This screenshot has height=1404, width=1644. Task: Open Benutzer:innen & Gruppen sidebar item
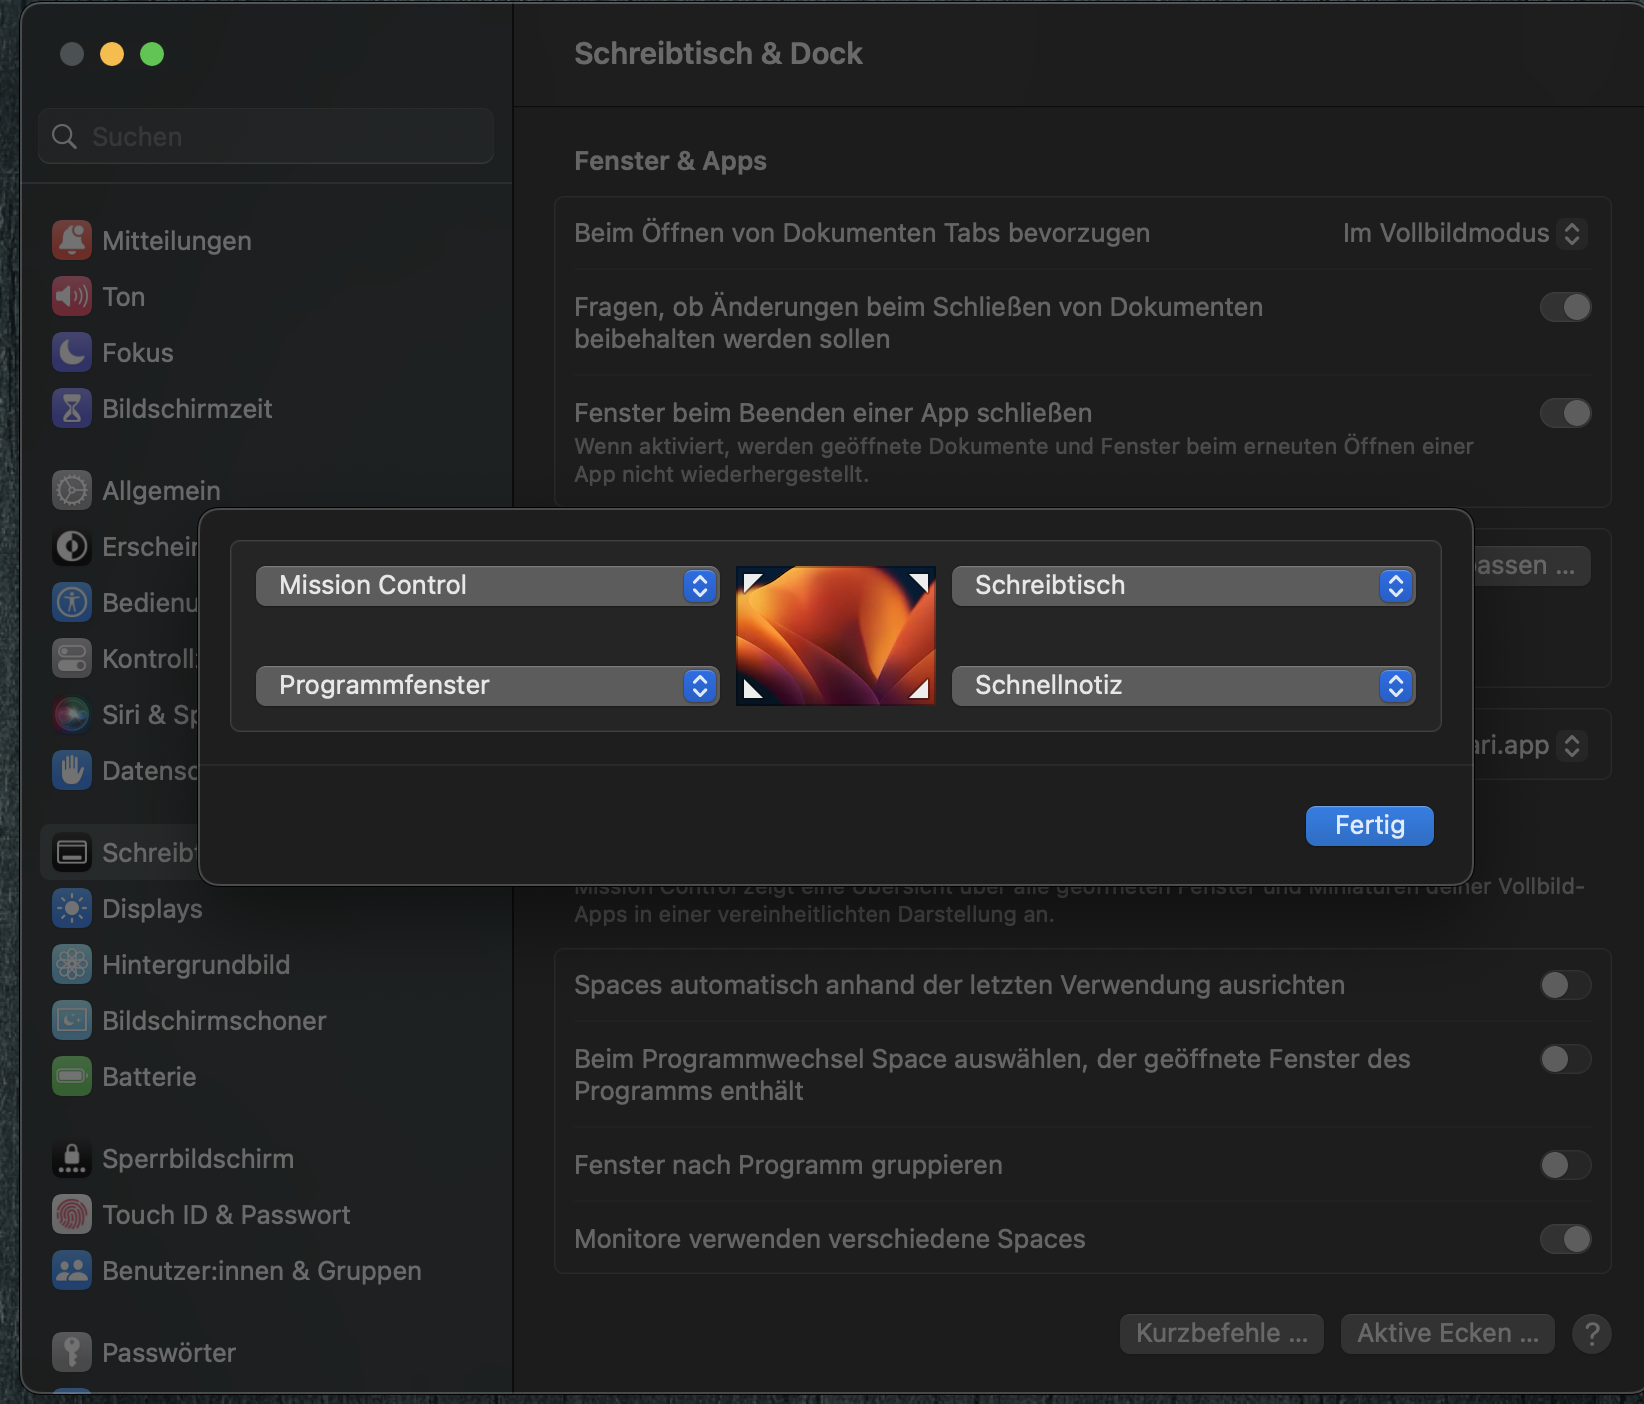click(x=261, y=1270)
